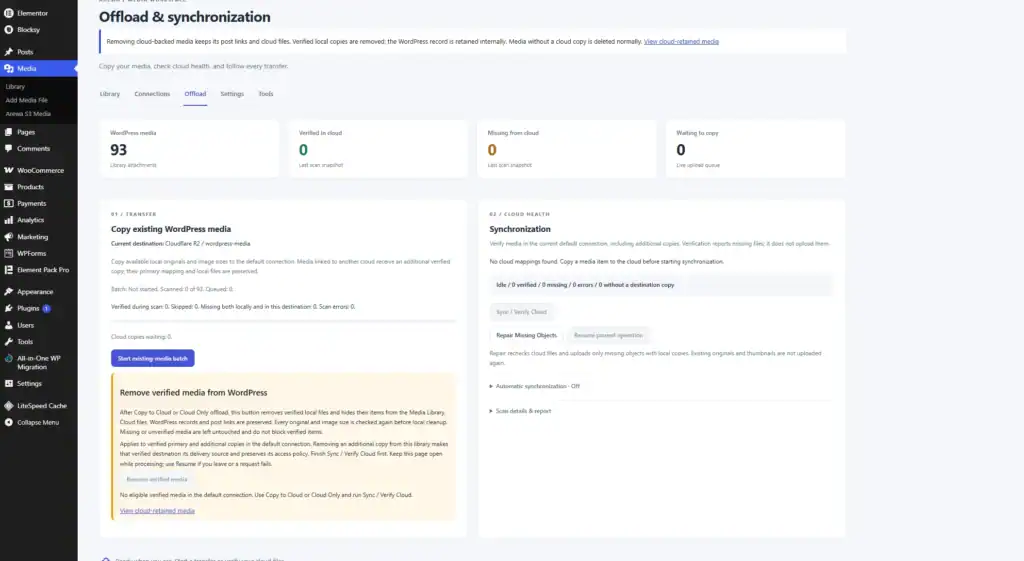Open Users via the person icon
This screenshot has width=1024, height=561.
point(8,325)
